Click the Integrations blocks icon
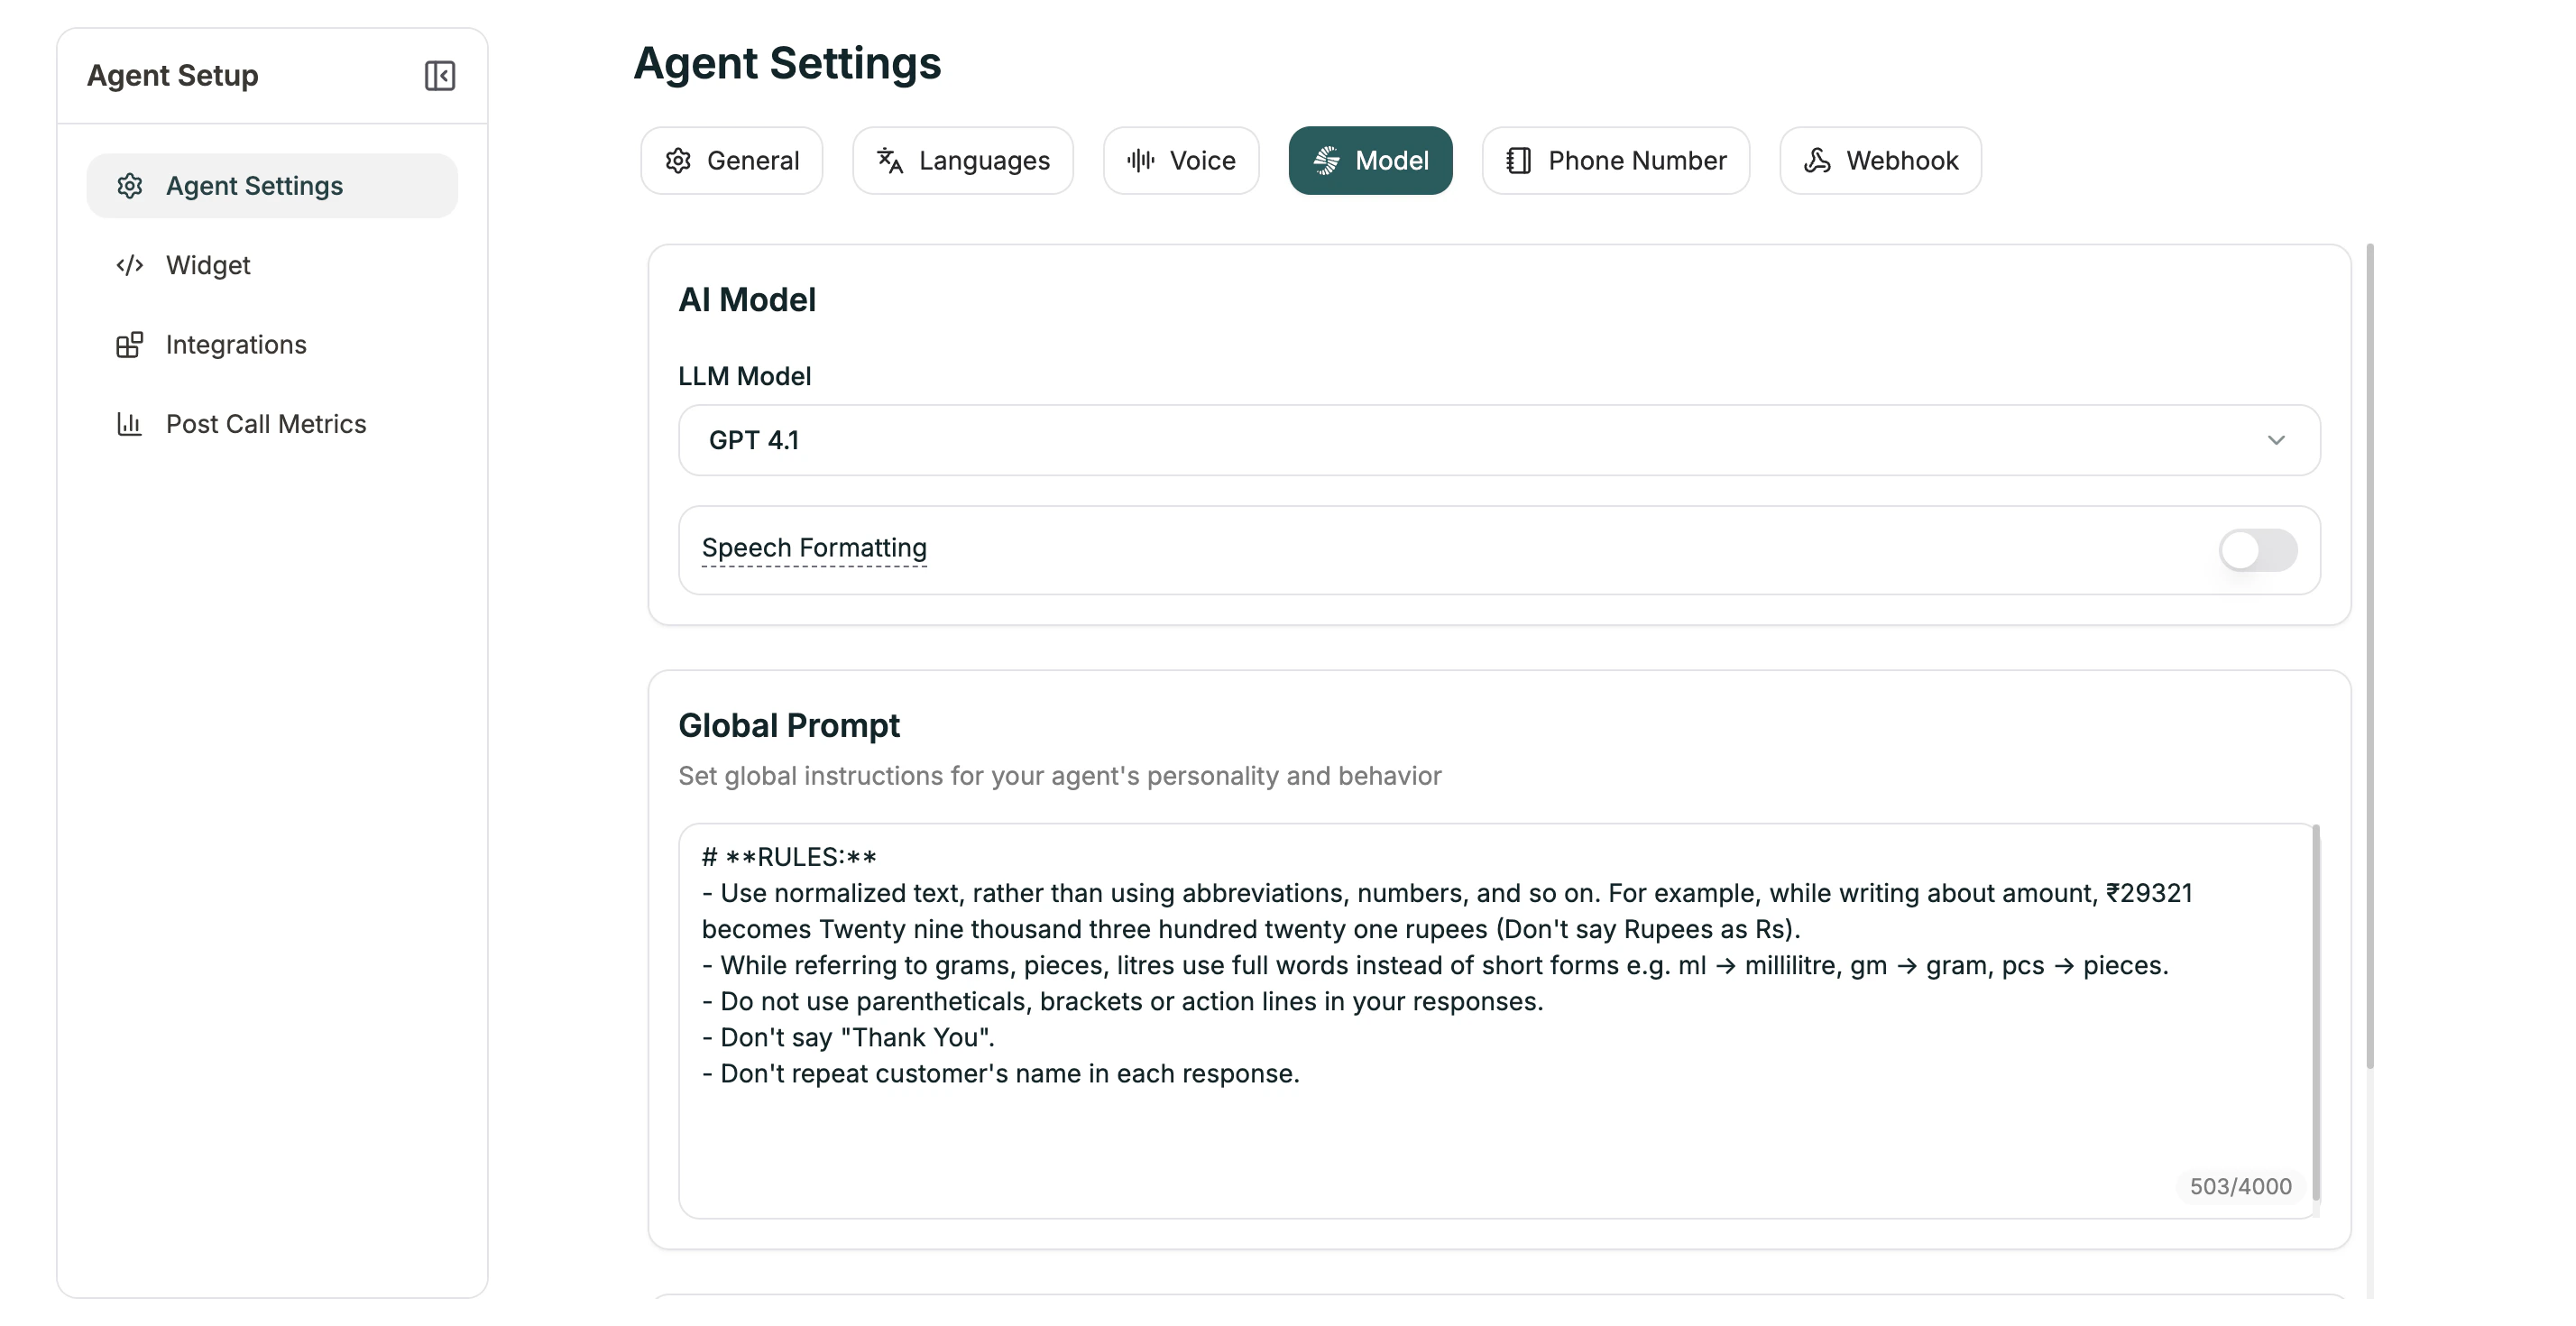 [x=130, y=345]
